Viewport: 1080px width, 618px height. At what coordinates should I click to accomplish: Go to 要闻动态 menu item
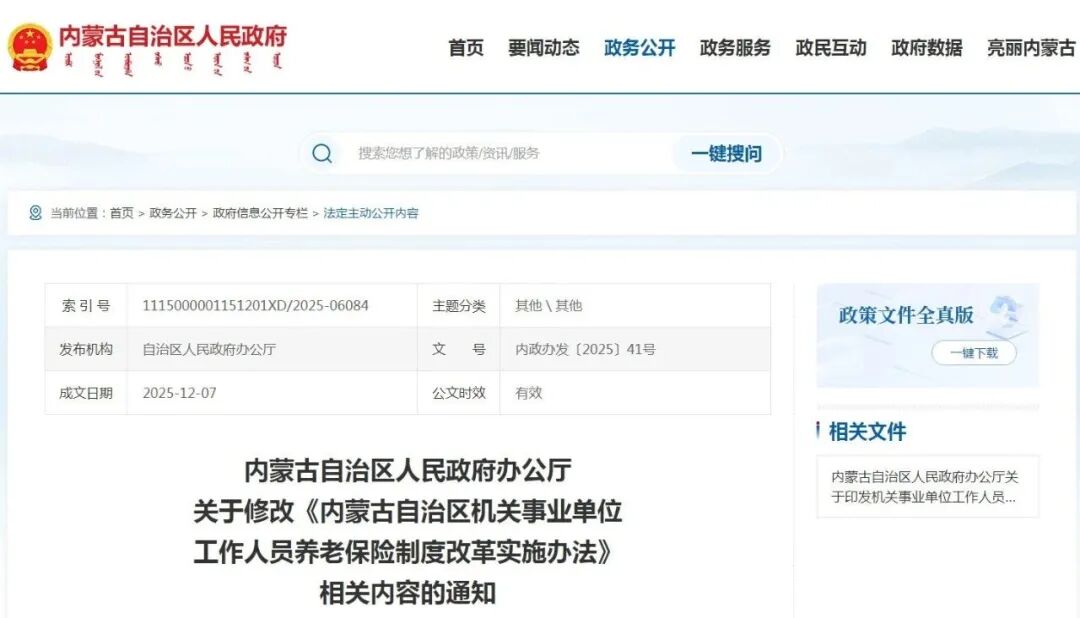(543, 47)
